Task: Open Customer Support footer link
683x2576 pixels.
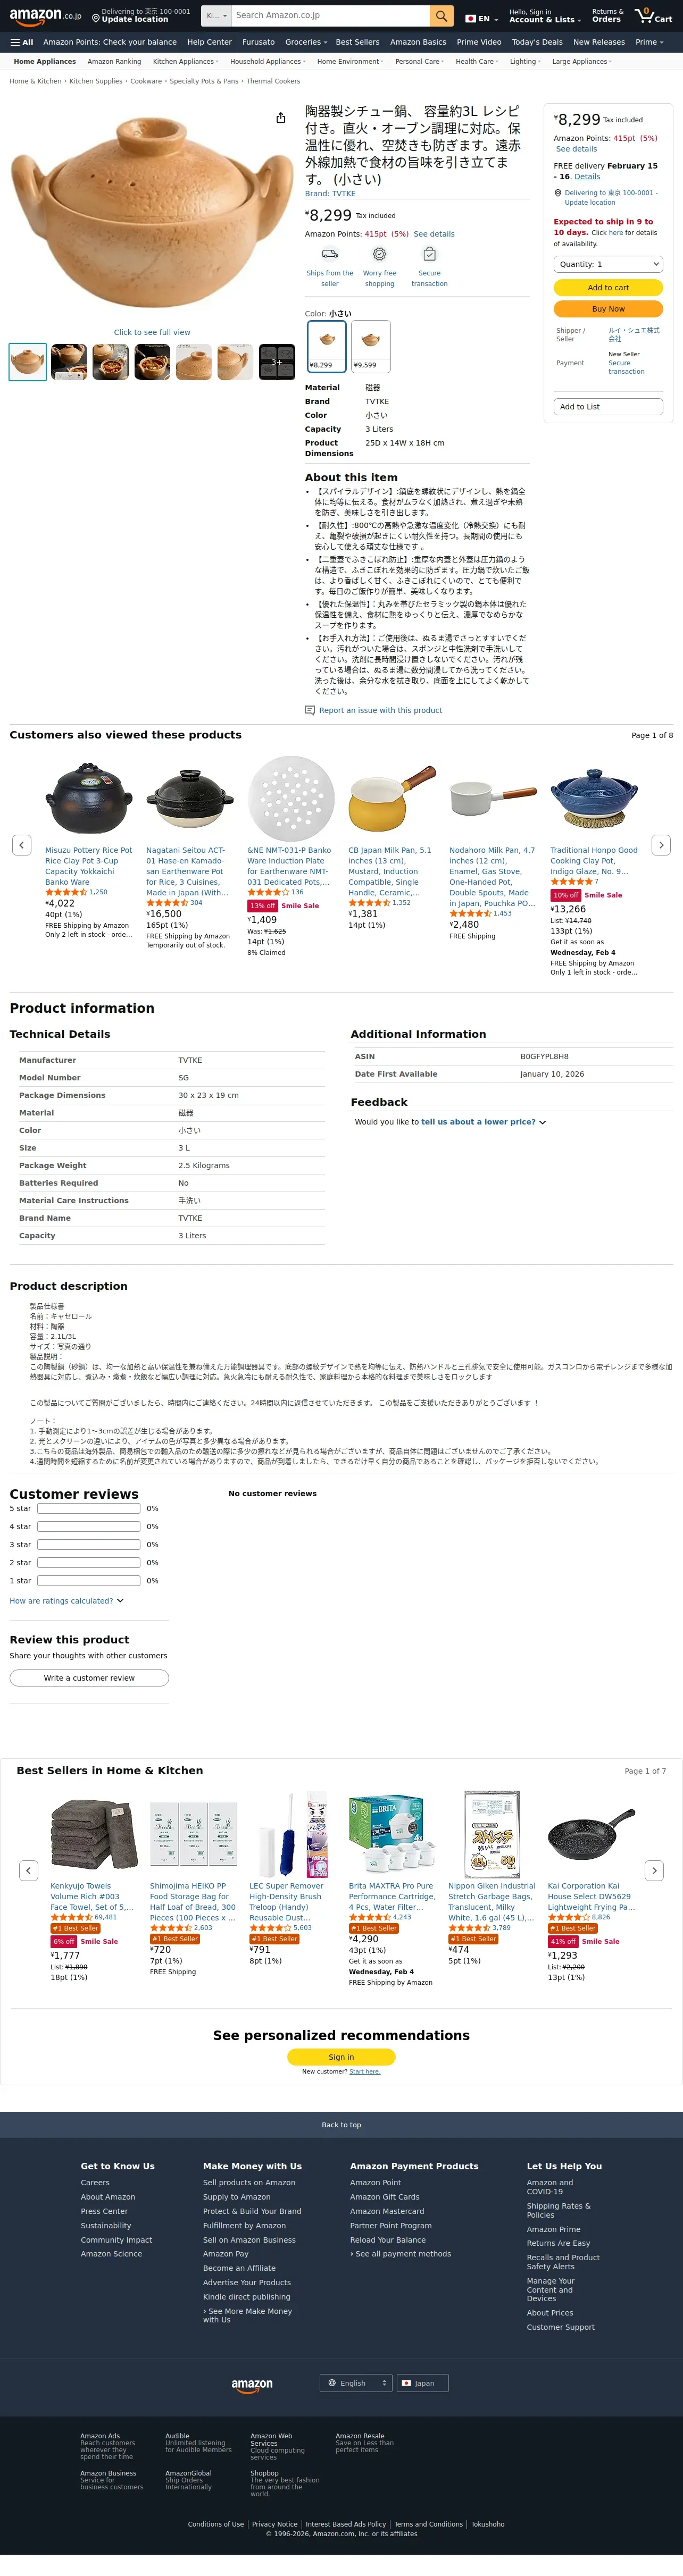Action: (x=560, y=2327)
